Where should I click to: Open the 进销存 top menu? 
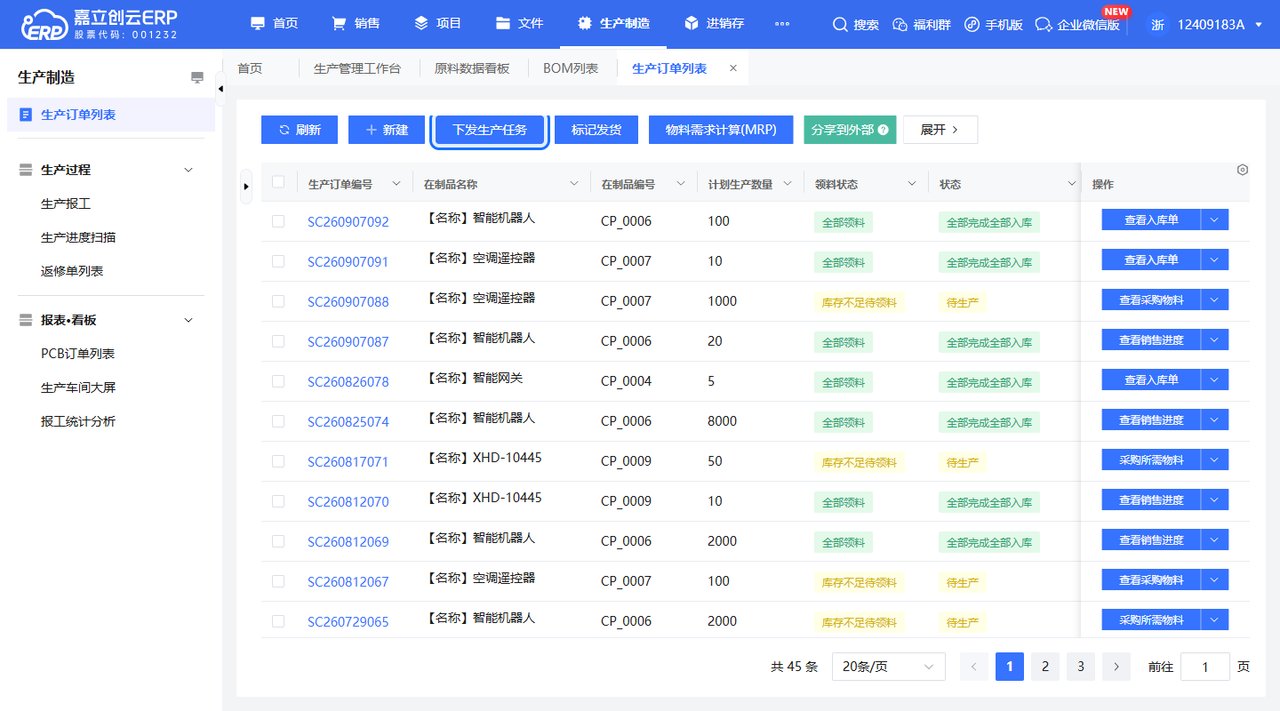[714, 24]
